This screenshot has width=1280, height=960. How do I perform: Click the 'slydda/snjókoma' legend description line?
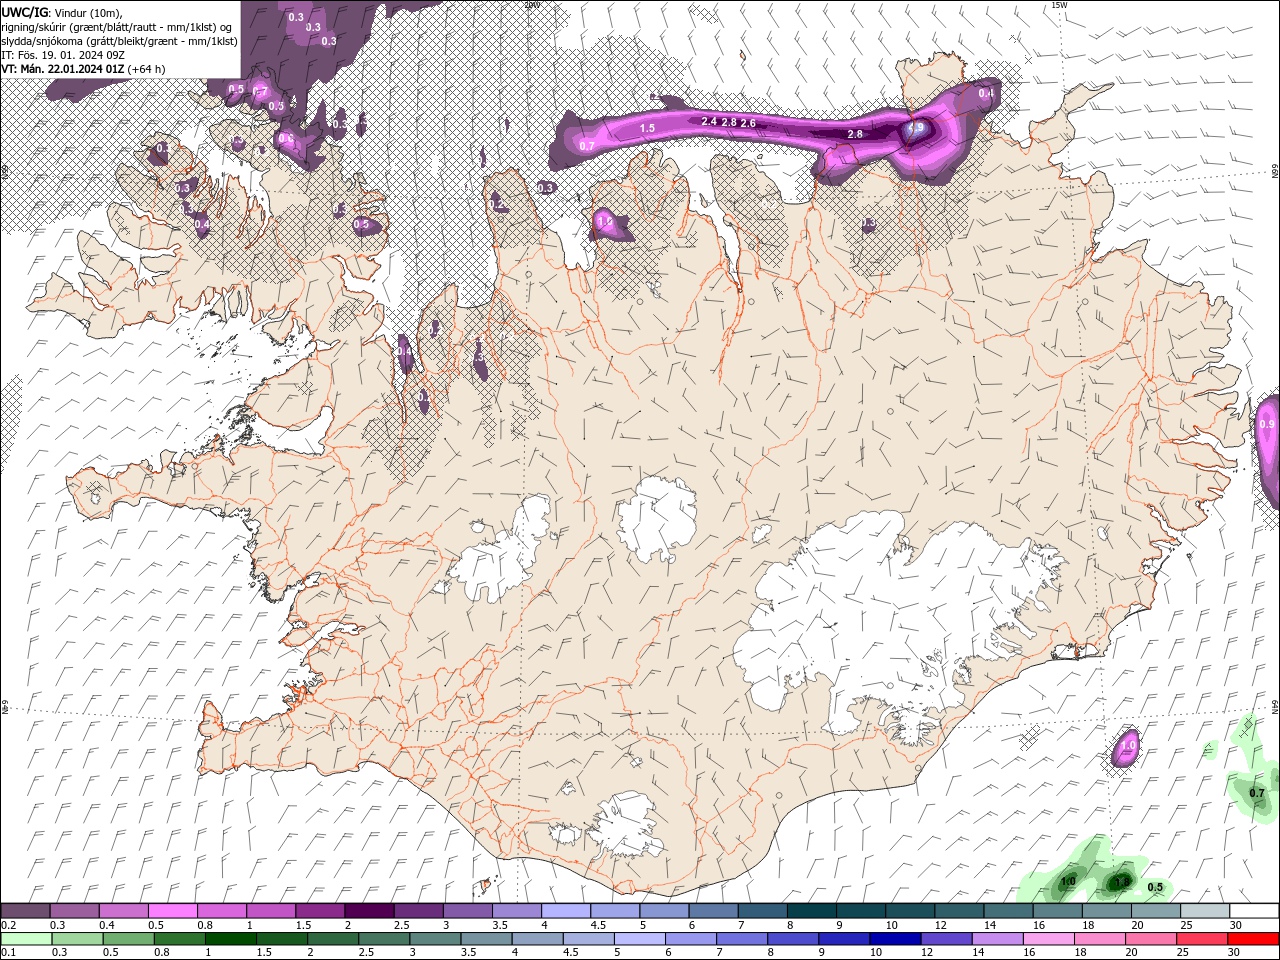click(119, 41)
